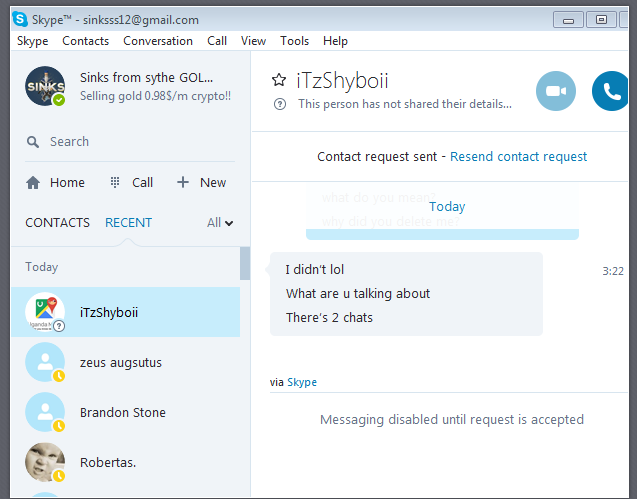Image resolution: width=637 pixels, height=499 pixels.
Task: Open the Tools menu
Action: click(x=295, y=41)
